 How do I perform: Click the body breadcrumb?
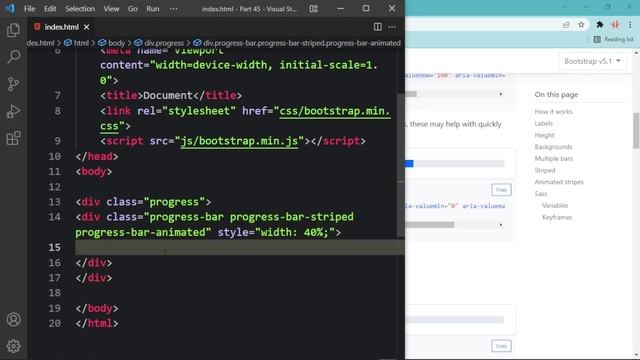point(111,43)
